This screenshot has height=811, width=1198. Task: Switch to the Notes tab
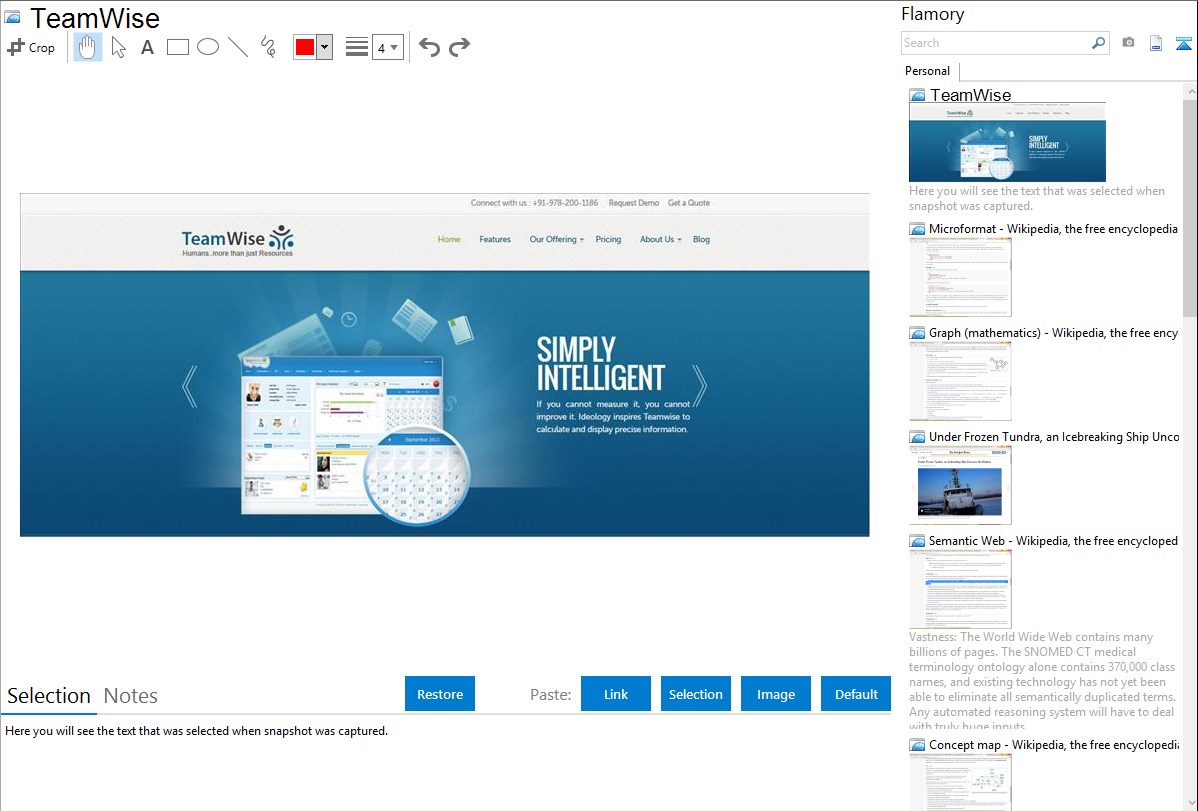(x=131, y=696)
